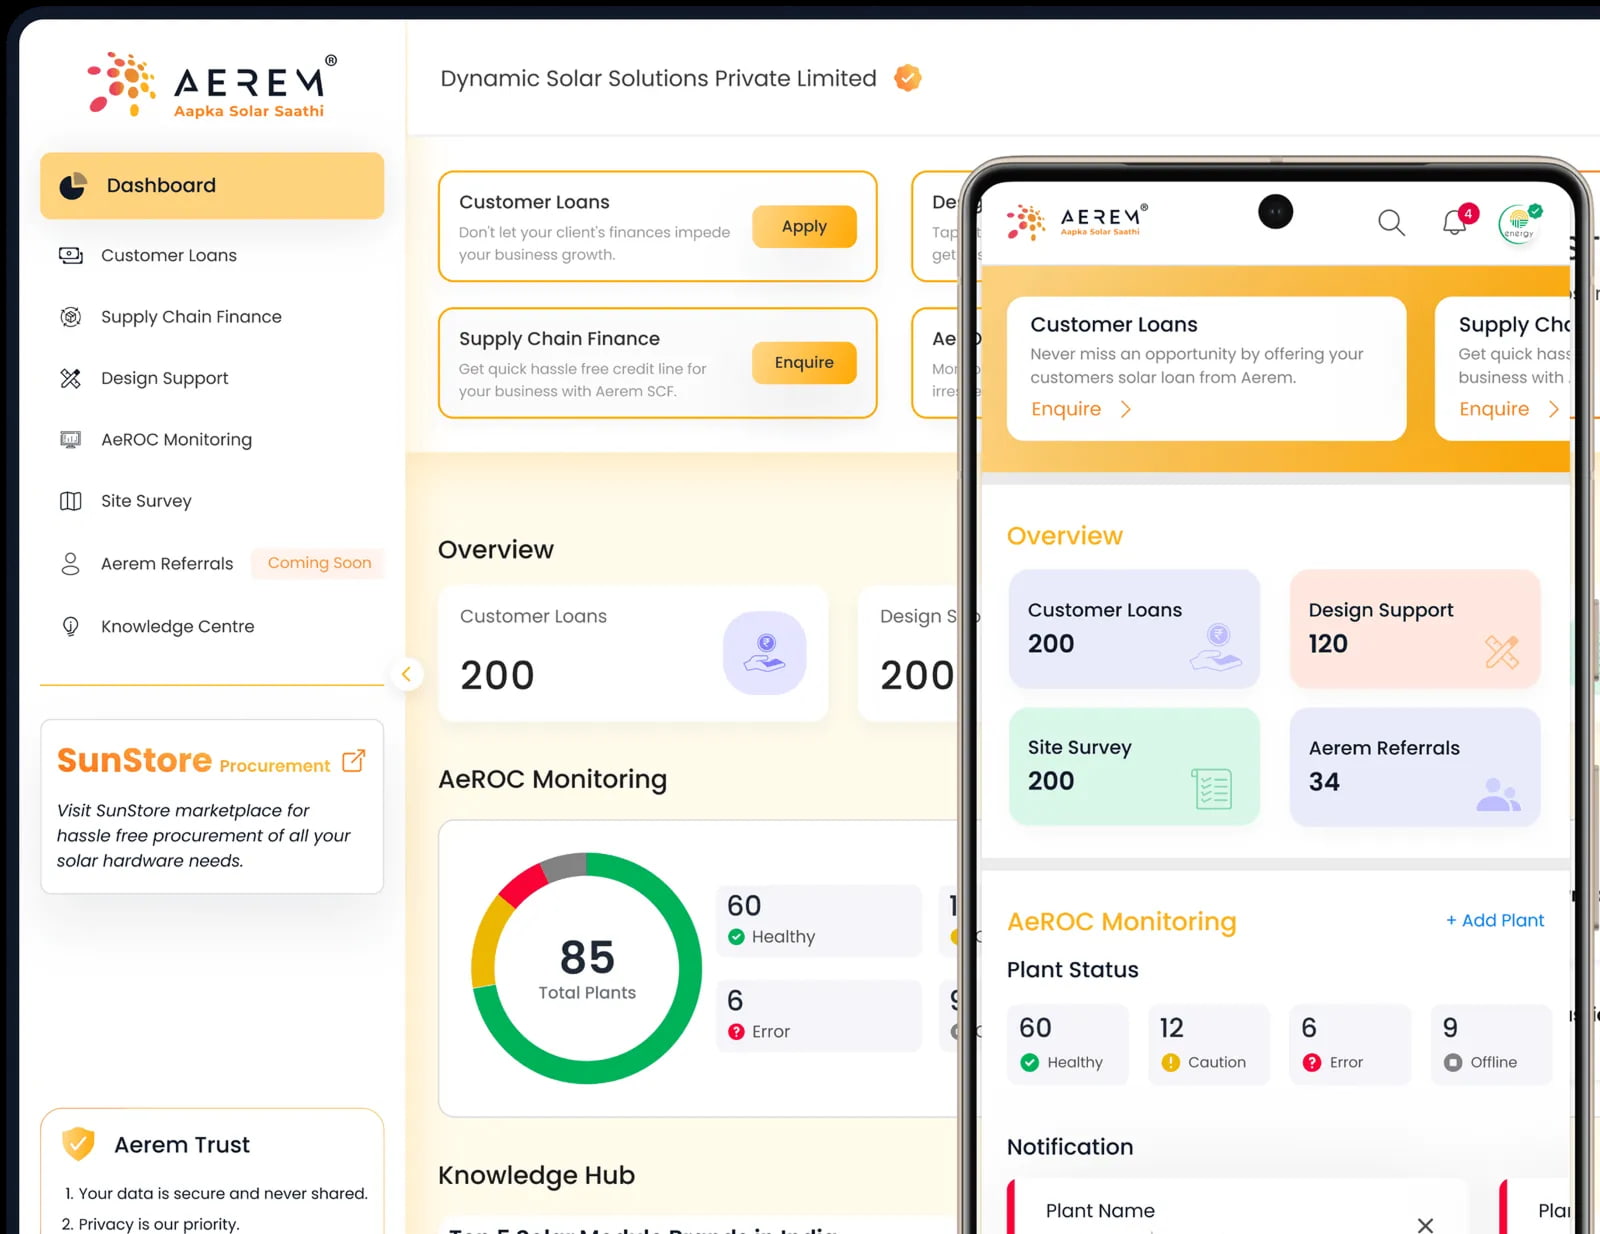Click the Aerem Trust shield badge
1600x1234 pixels.
(79, 1143)
